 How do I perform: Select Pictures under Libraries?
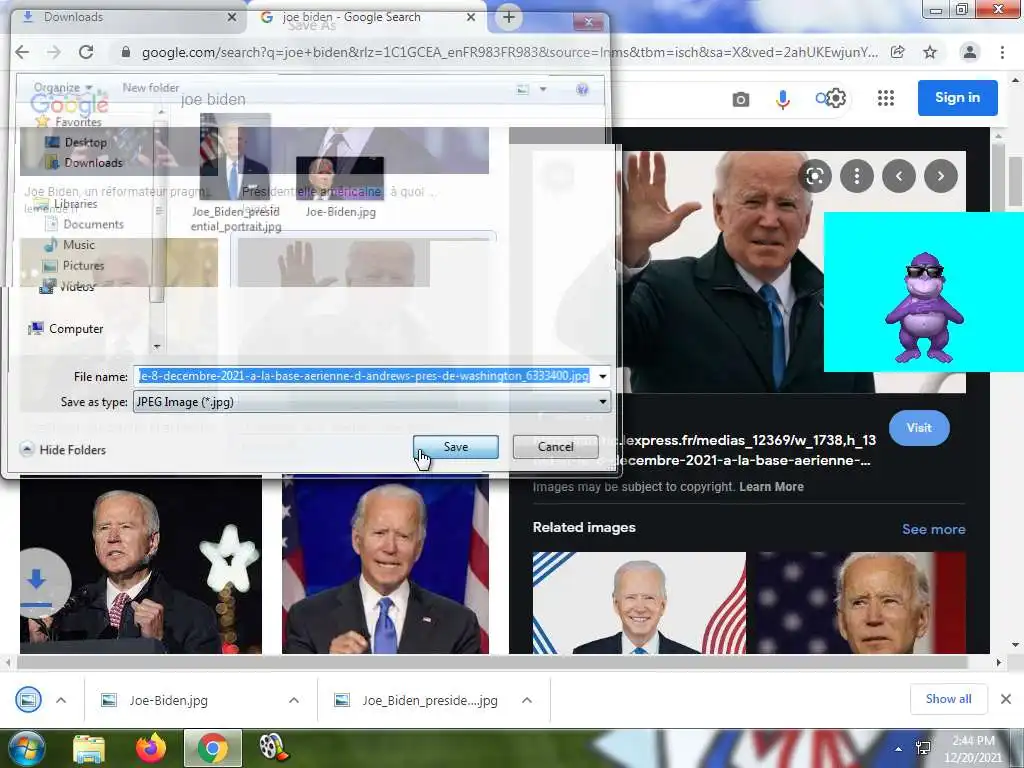[x=73, y=266]
